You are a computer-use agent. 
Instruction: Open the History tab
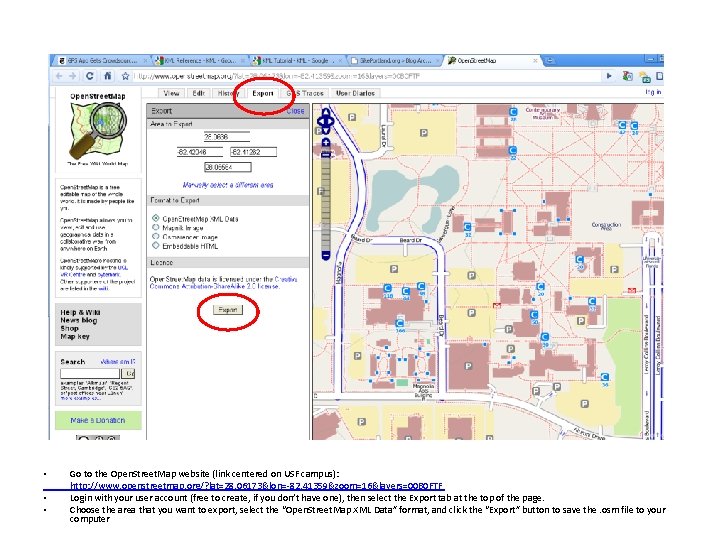[228, 93]
